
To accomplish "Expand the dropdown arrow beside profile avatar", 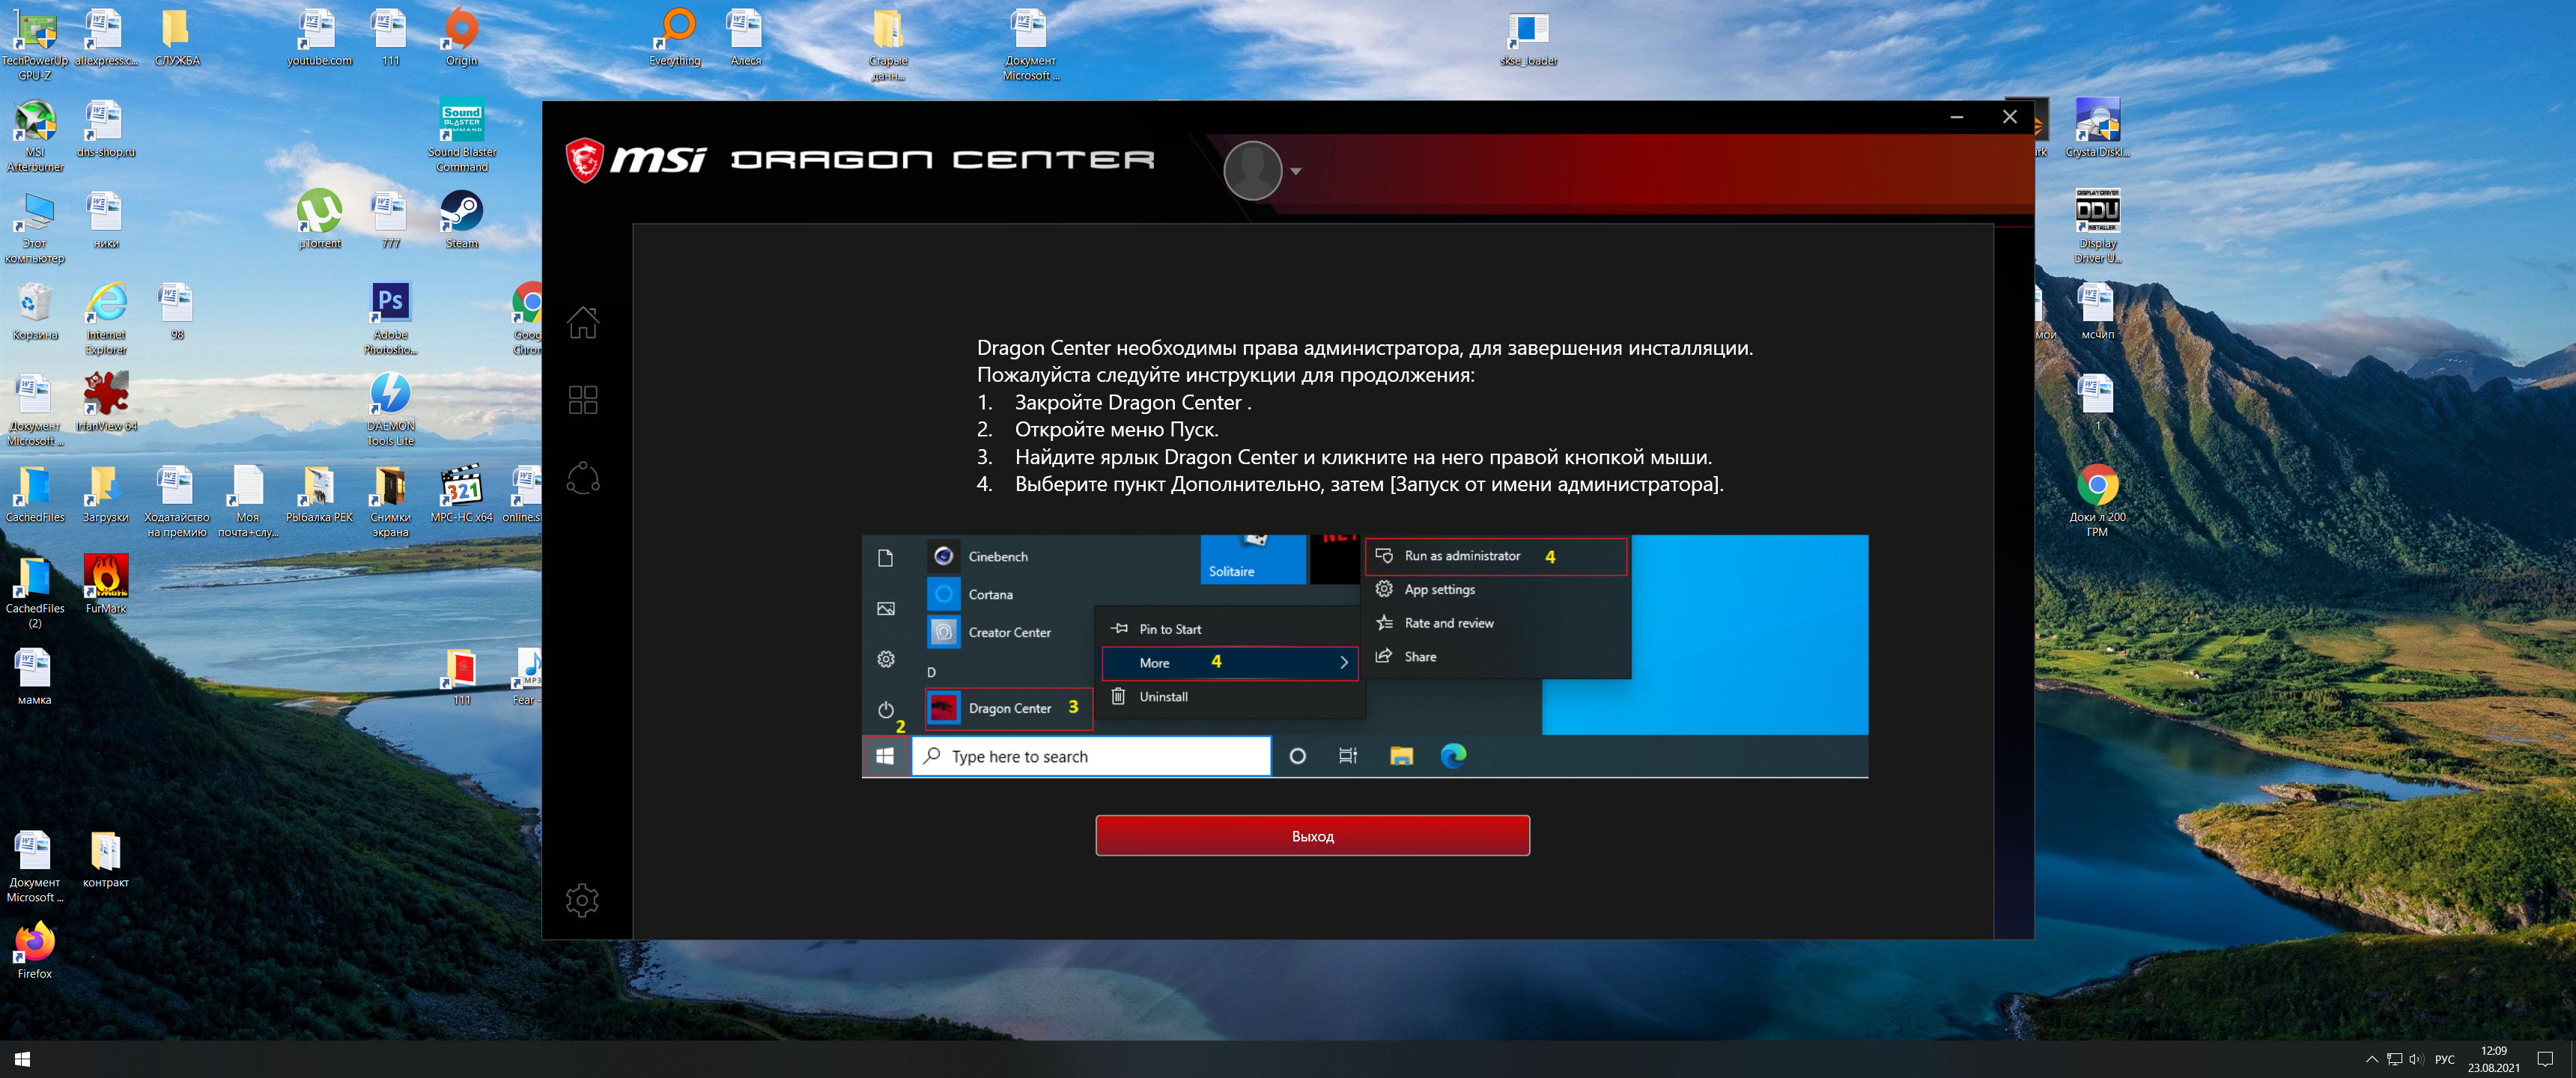I will point(1296,171).
